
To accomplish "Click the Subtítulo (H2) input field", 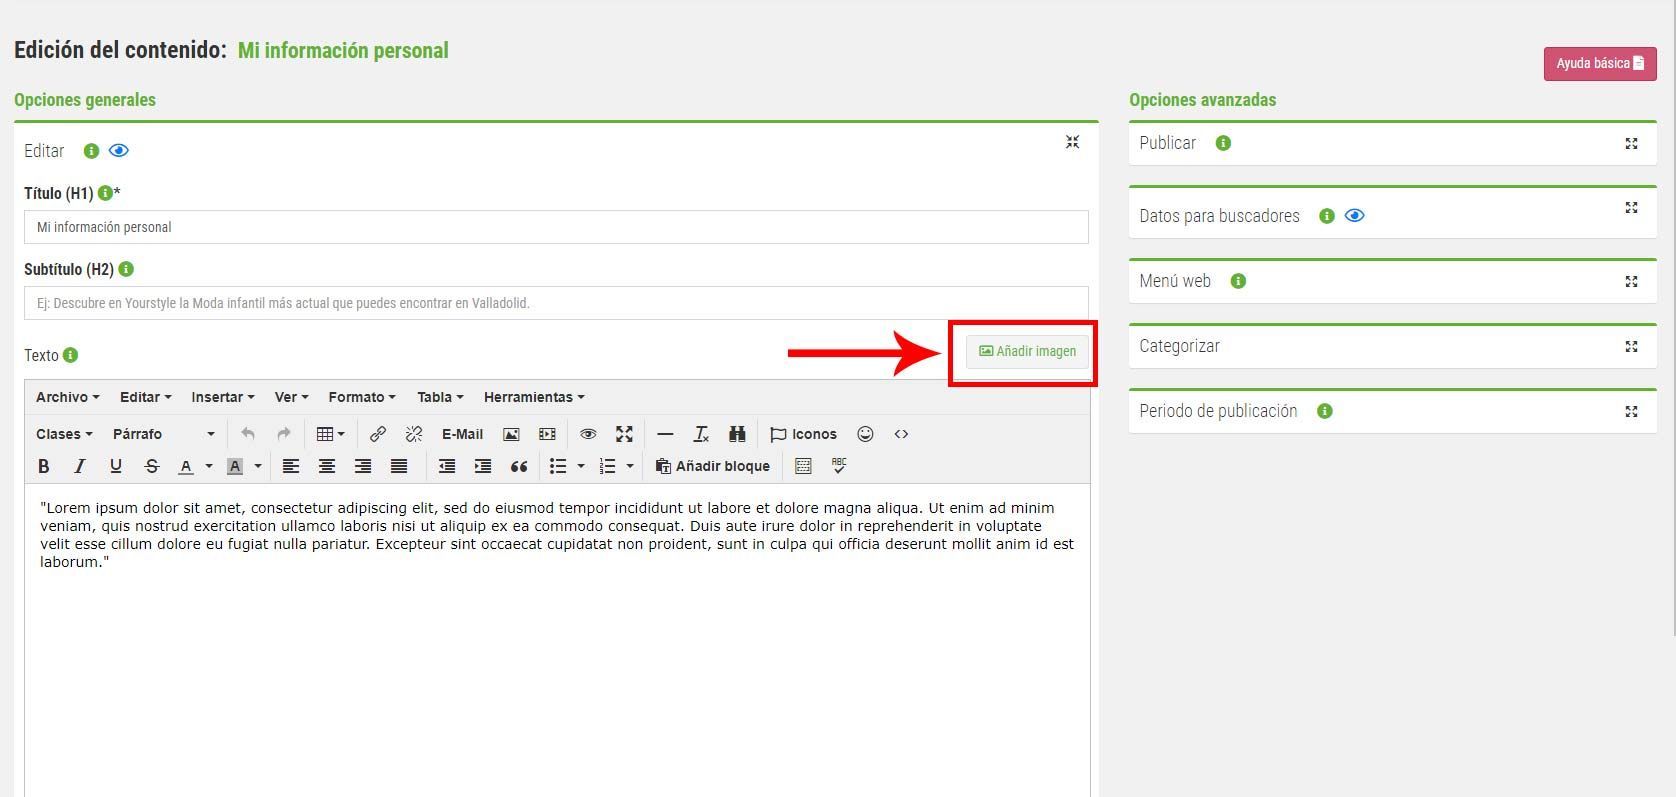I will point(556,303).
